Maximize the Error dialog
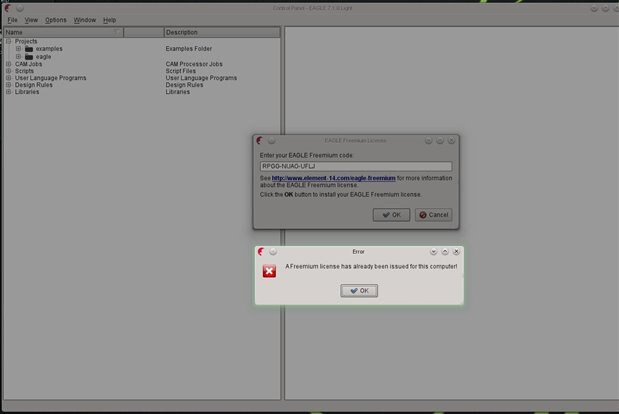This screenshot has height=414, width=619. click(x=445, y=251)
